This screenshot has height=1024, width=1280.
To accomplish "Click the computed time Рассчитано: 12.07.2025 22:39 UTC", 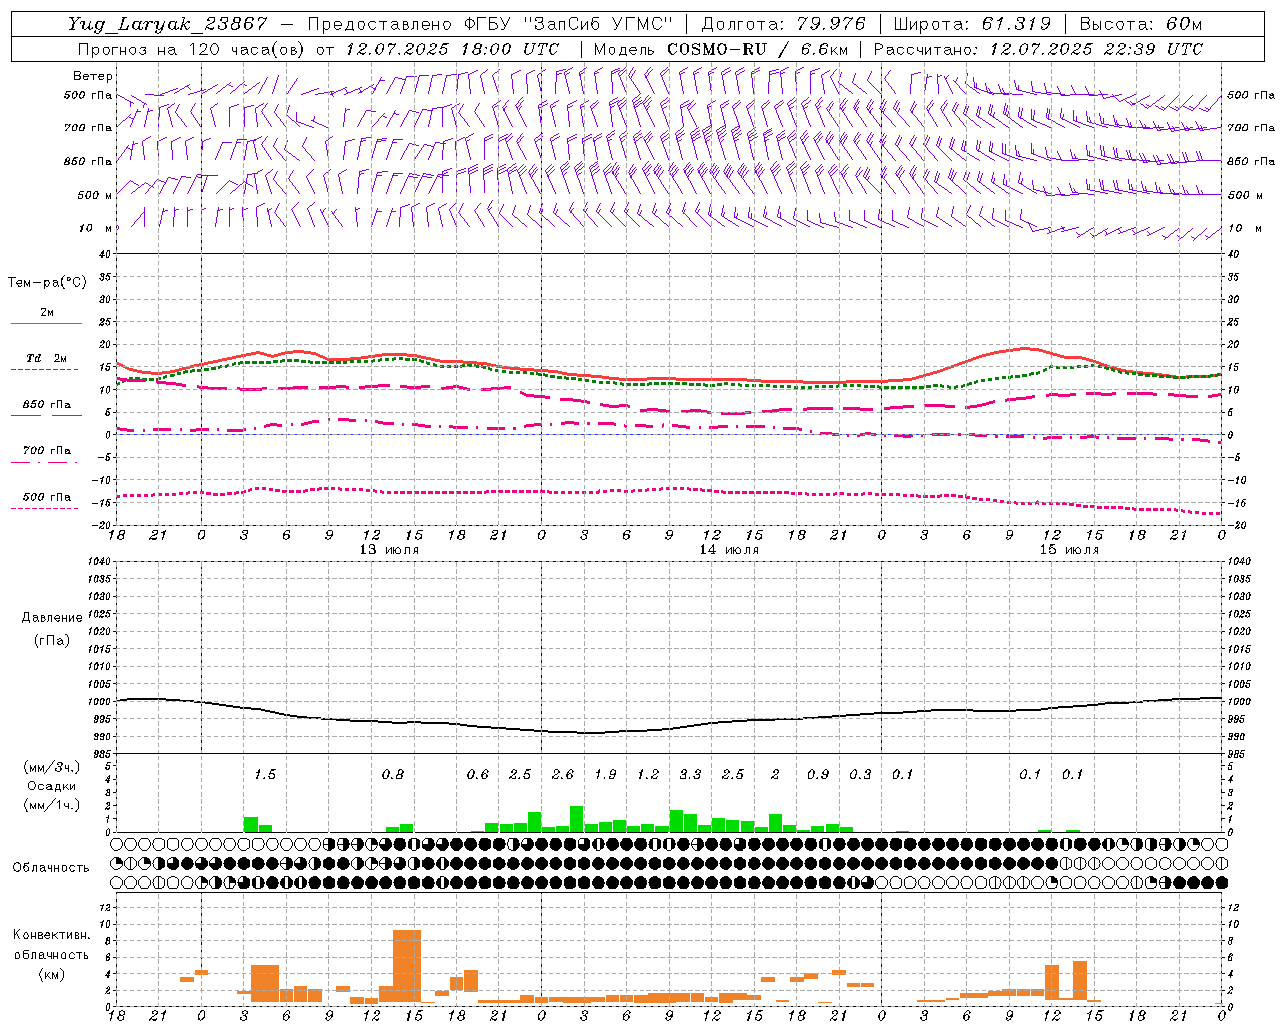I will click(1038, 49).
